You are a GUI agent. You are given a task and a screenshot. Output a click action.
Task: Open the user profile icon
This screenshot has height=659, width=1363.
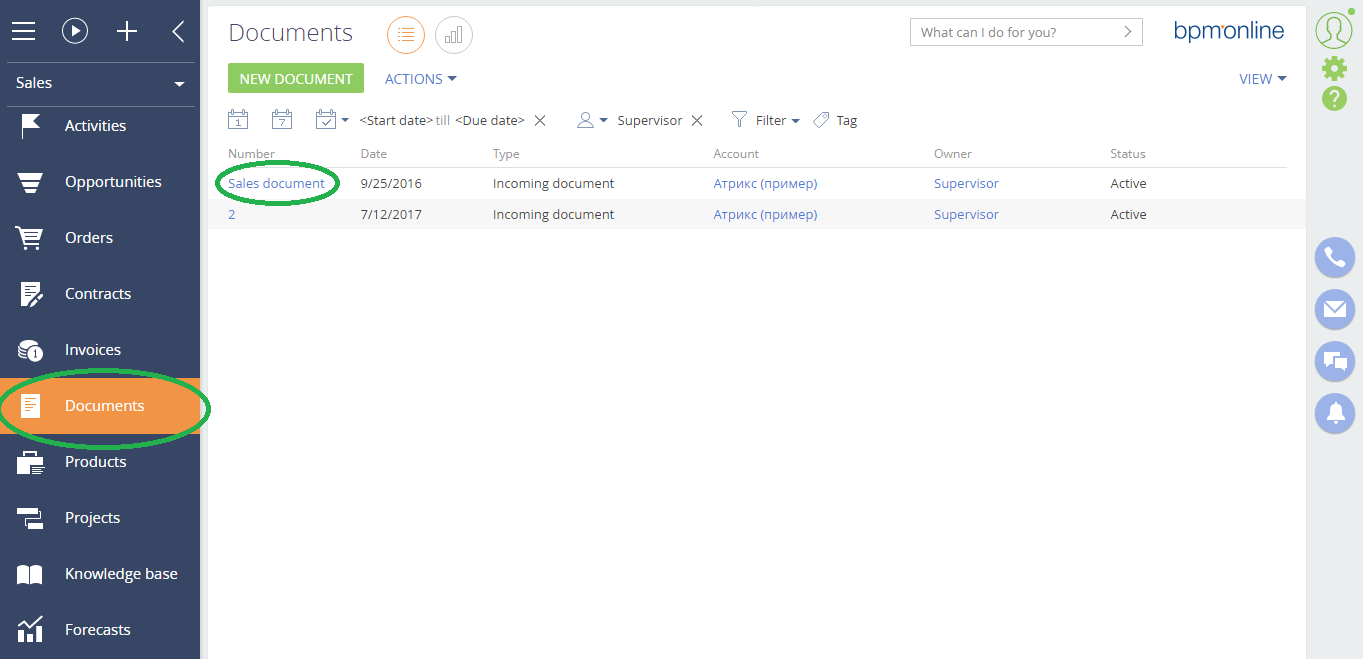click(x=1334, y=30)
